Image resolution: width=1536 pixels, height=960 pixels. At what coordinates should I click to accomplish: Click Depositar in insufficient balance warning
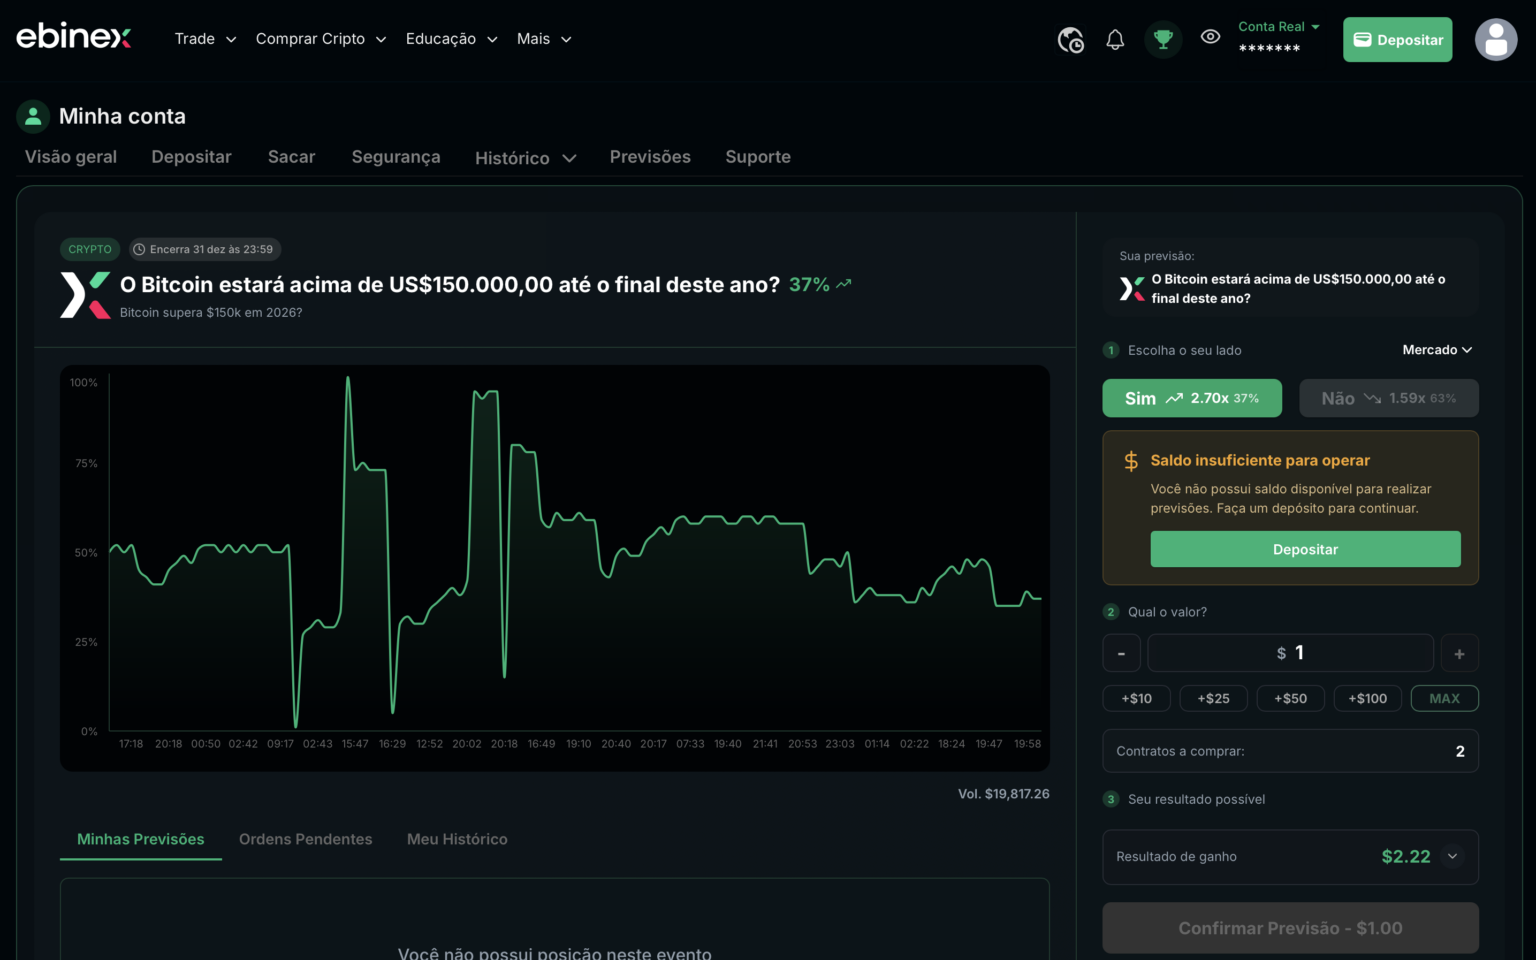tap(1305, 549)
